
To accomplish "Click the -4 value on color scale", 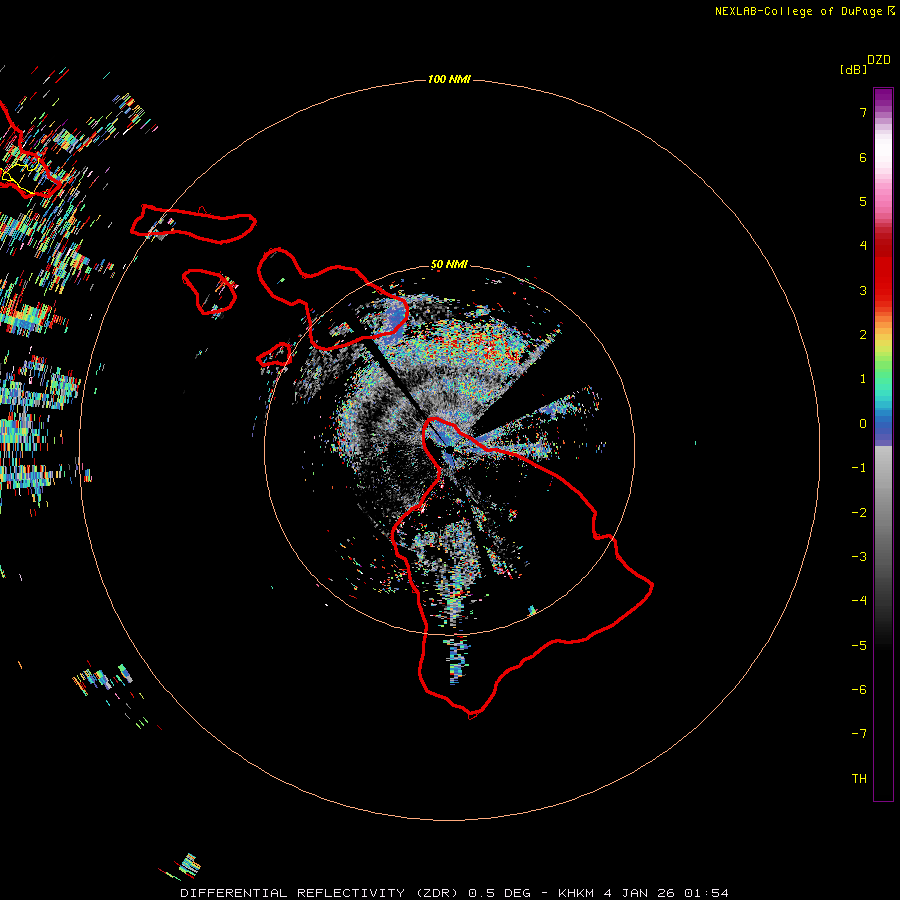I will (x=859, y=600).
